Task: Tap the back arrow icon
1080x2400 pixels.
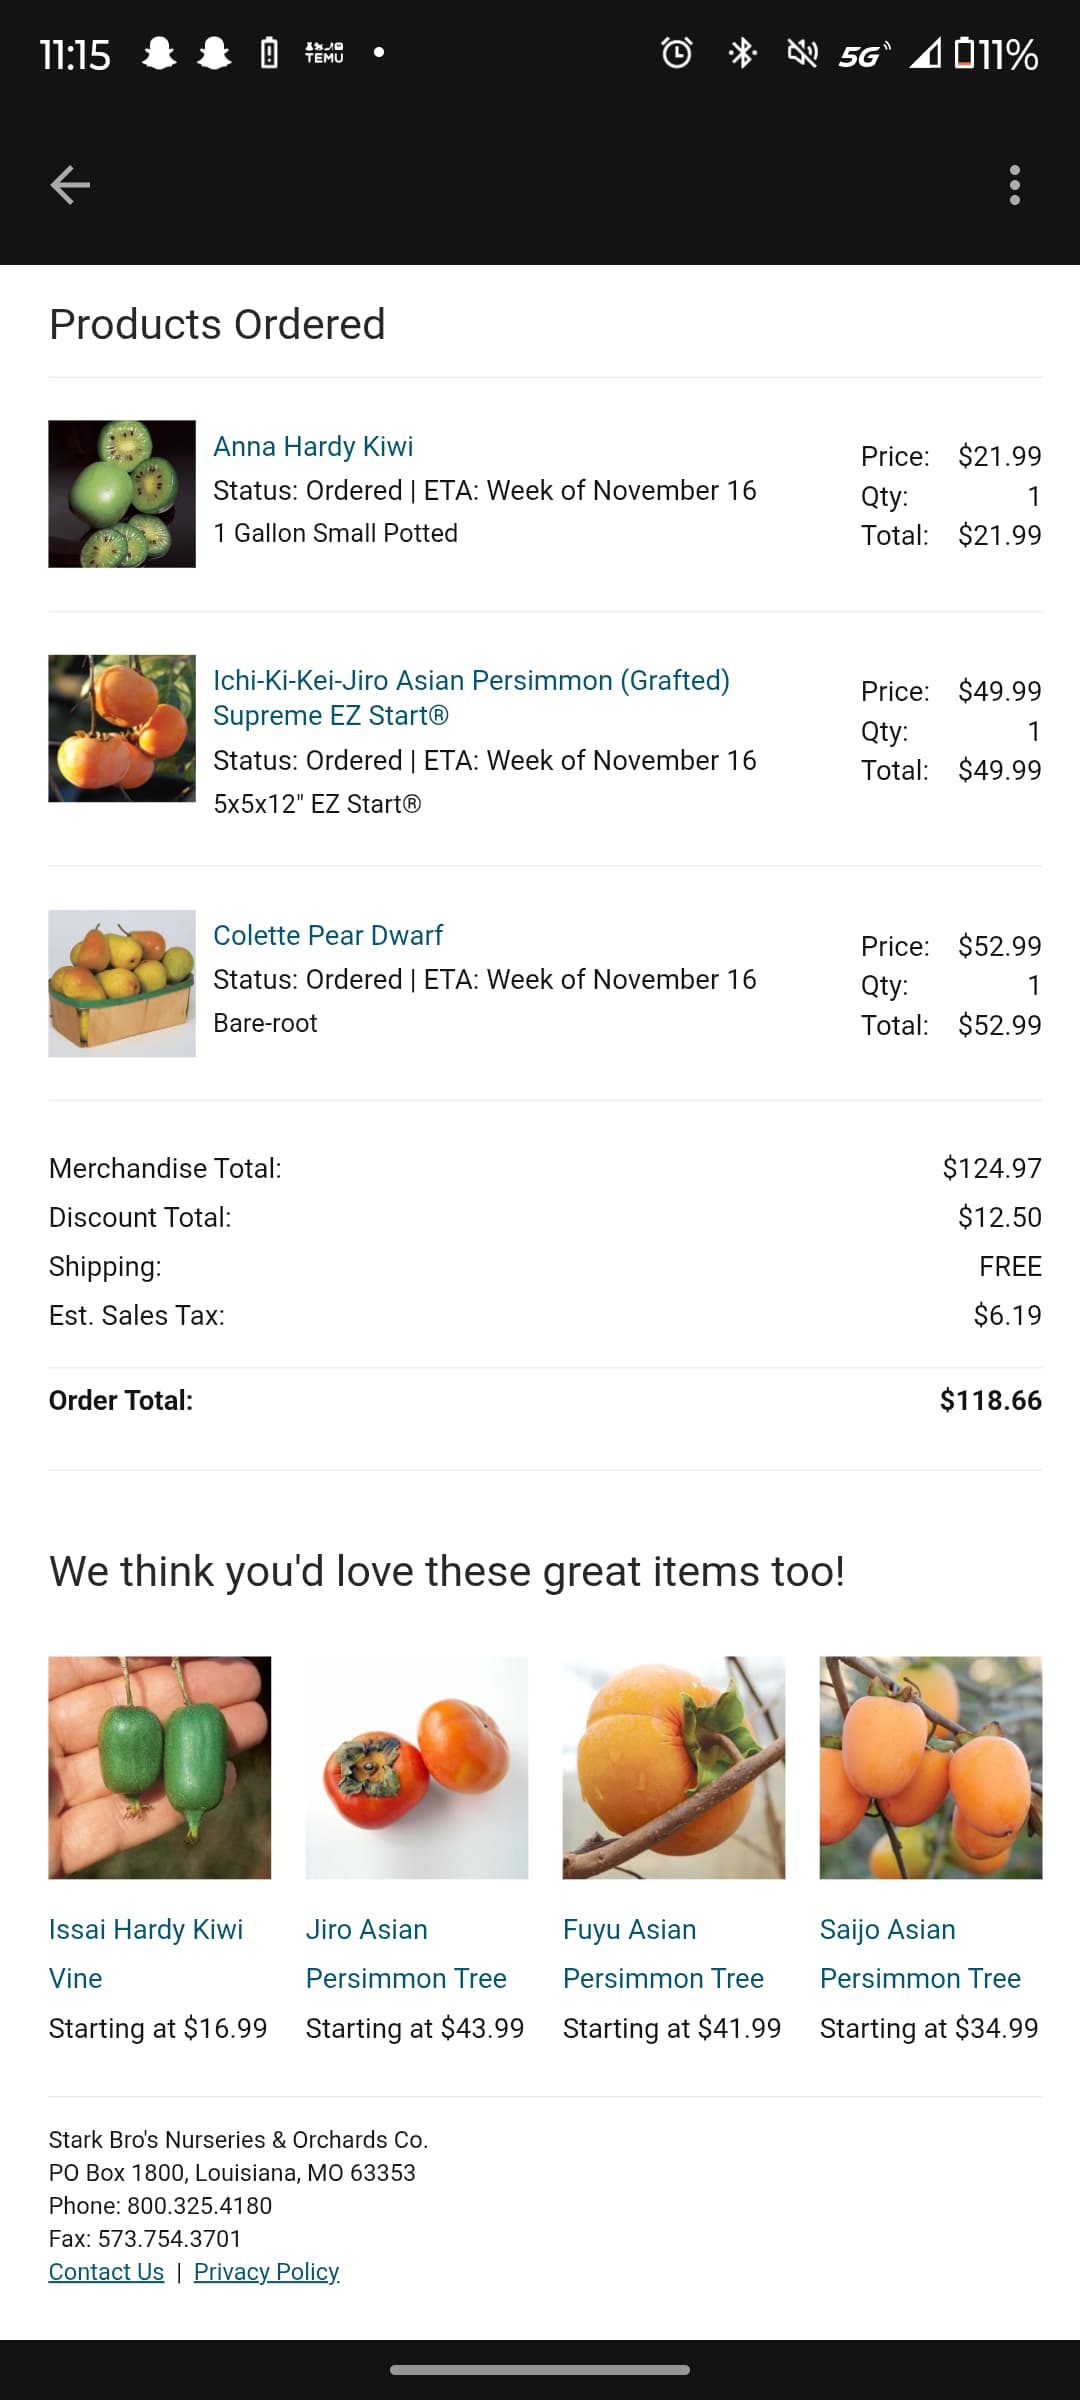Action: [x=70, y=185]
